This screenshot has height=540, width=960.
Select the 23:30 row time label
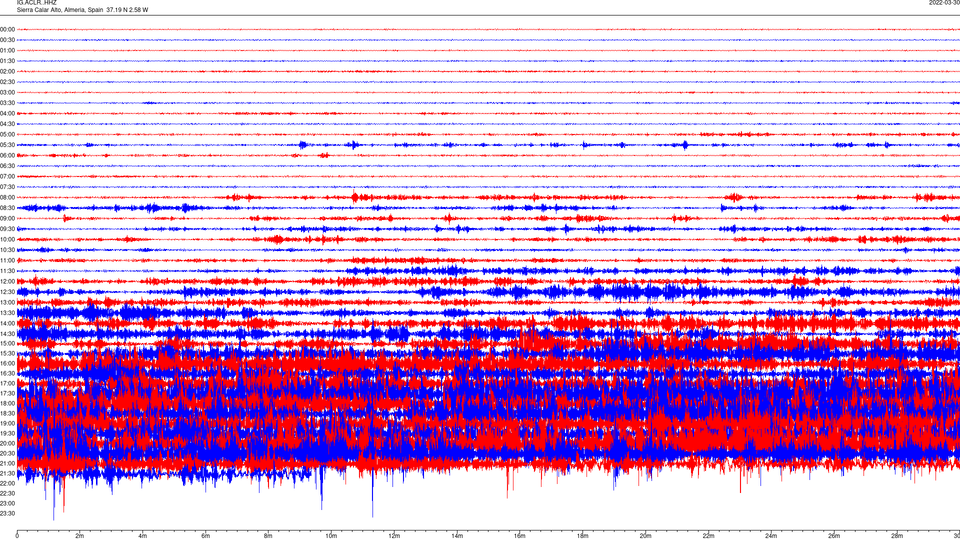pos(7,513)
